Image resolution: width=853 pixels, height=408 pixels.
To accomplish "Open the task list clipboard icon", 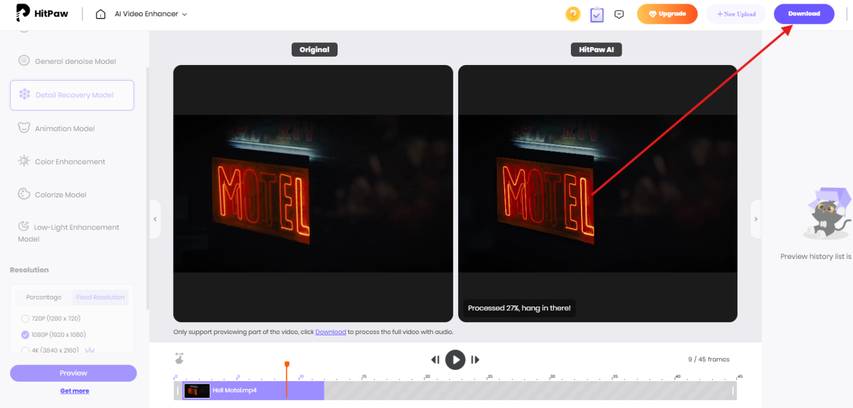I will click(x=597, y=15).
